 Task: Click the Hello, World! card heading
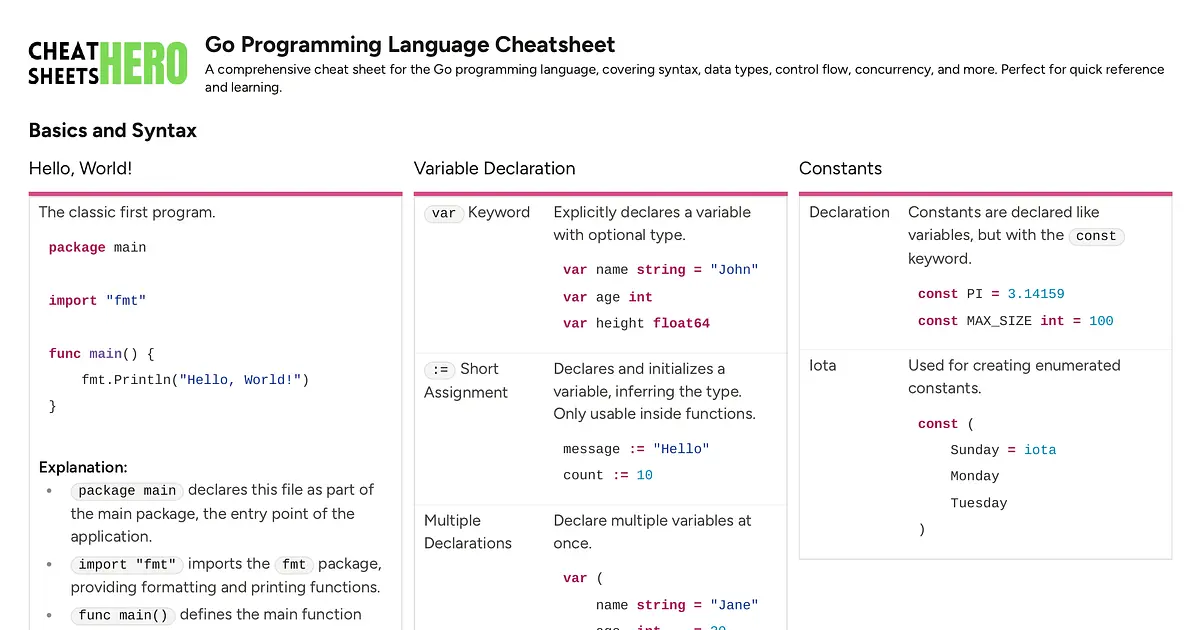coord(80,169)
